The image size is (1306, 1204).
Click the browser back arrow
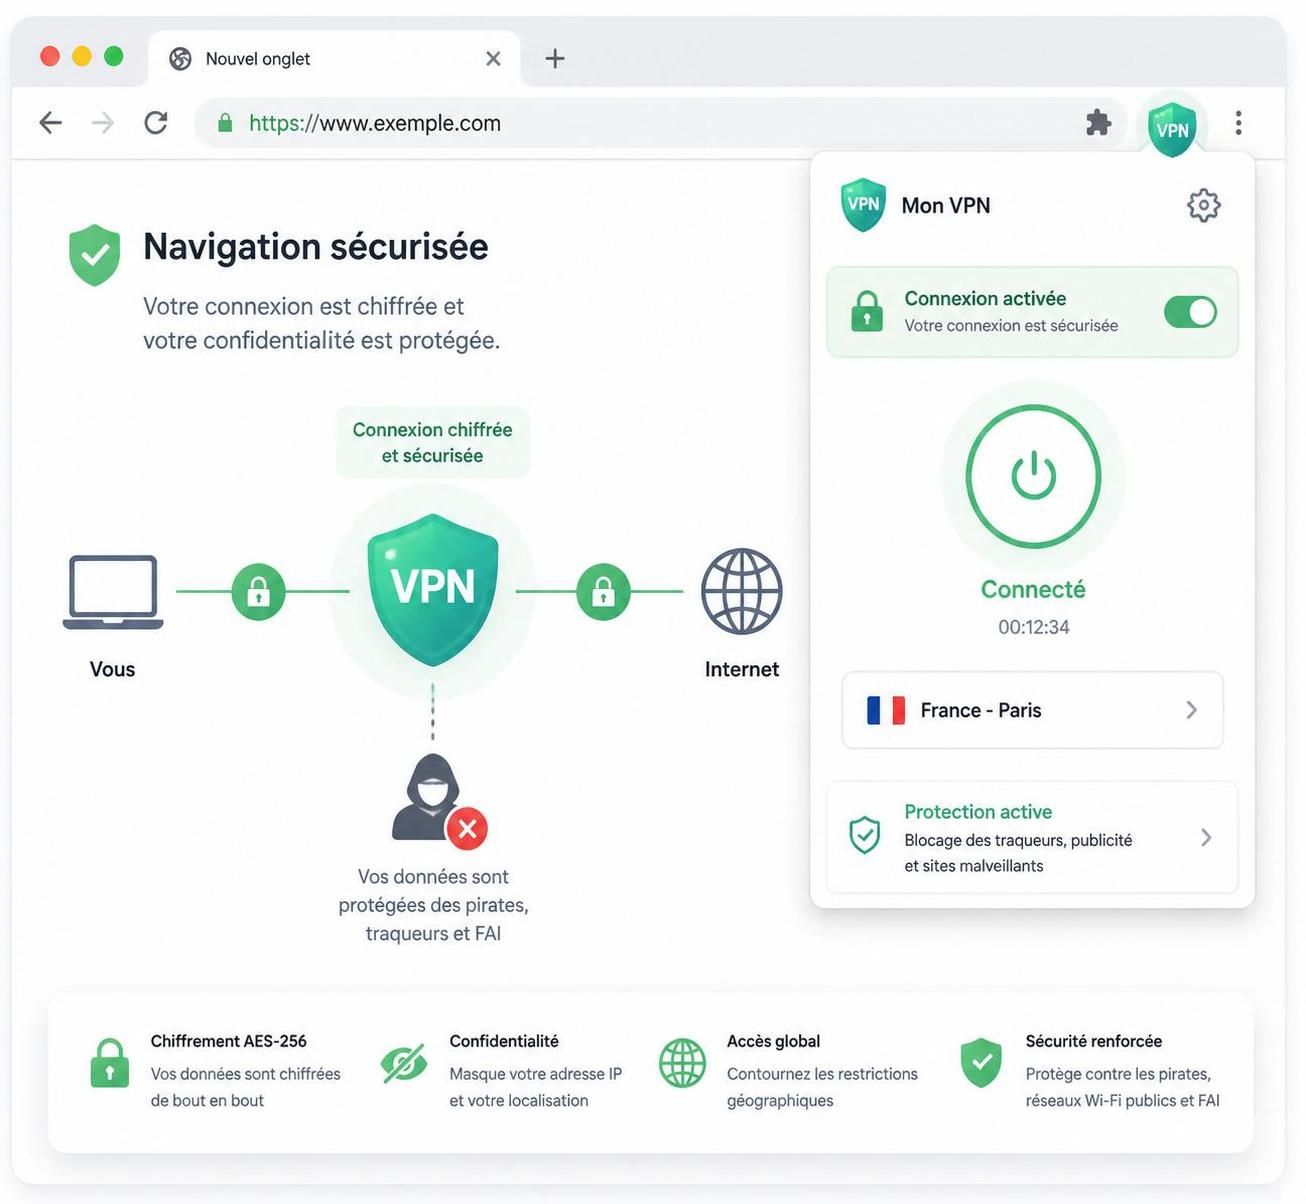[51, 123]
